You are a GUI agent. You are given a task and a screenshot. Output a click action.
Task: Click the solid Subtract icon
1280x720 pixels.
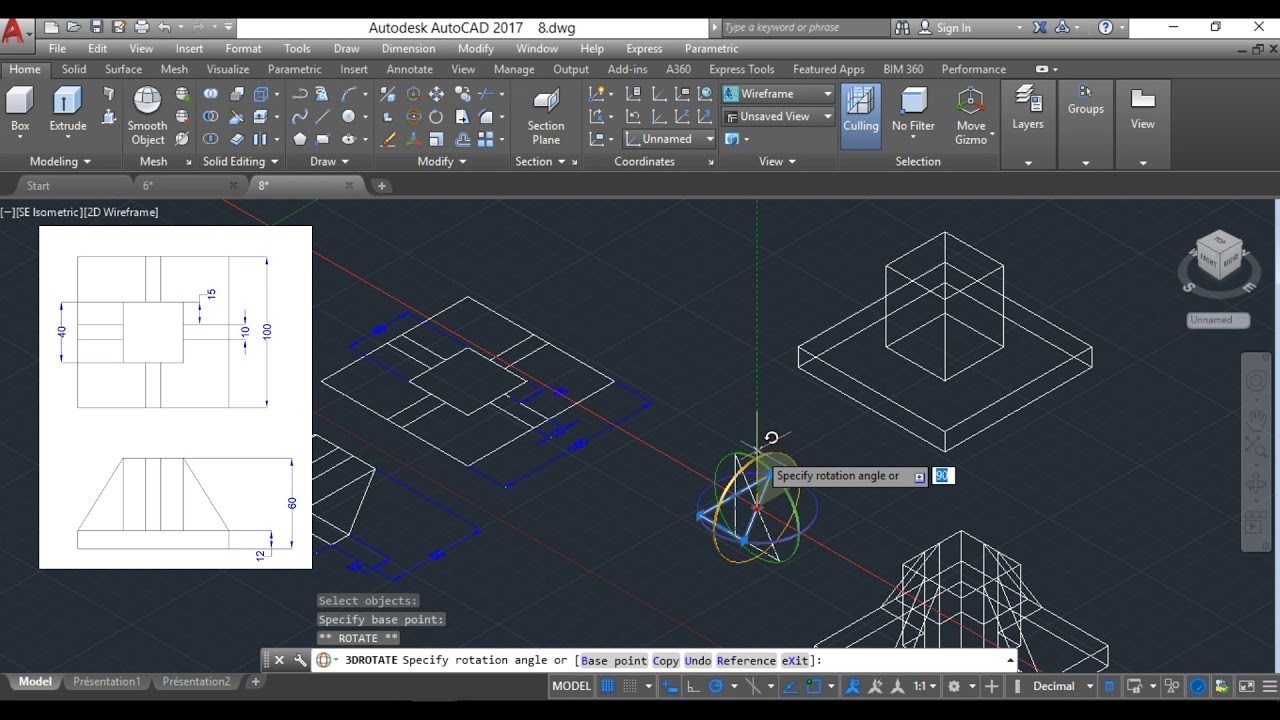click(x=211, y=117)
